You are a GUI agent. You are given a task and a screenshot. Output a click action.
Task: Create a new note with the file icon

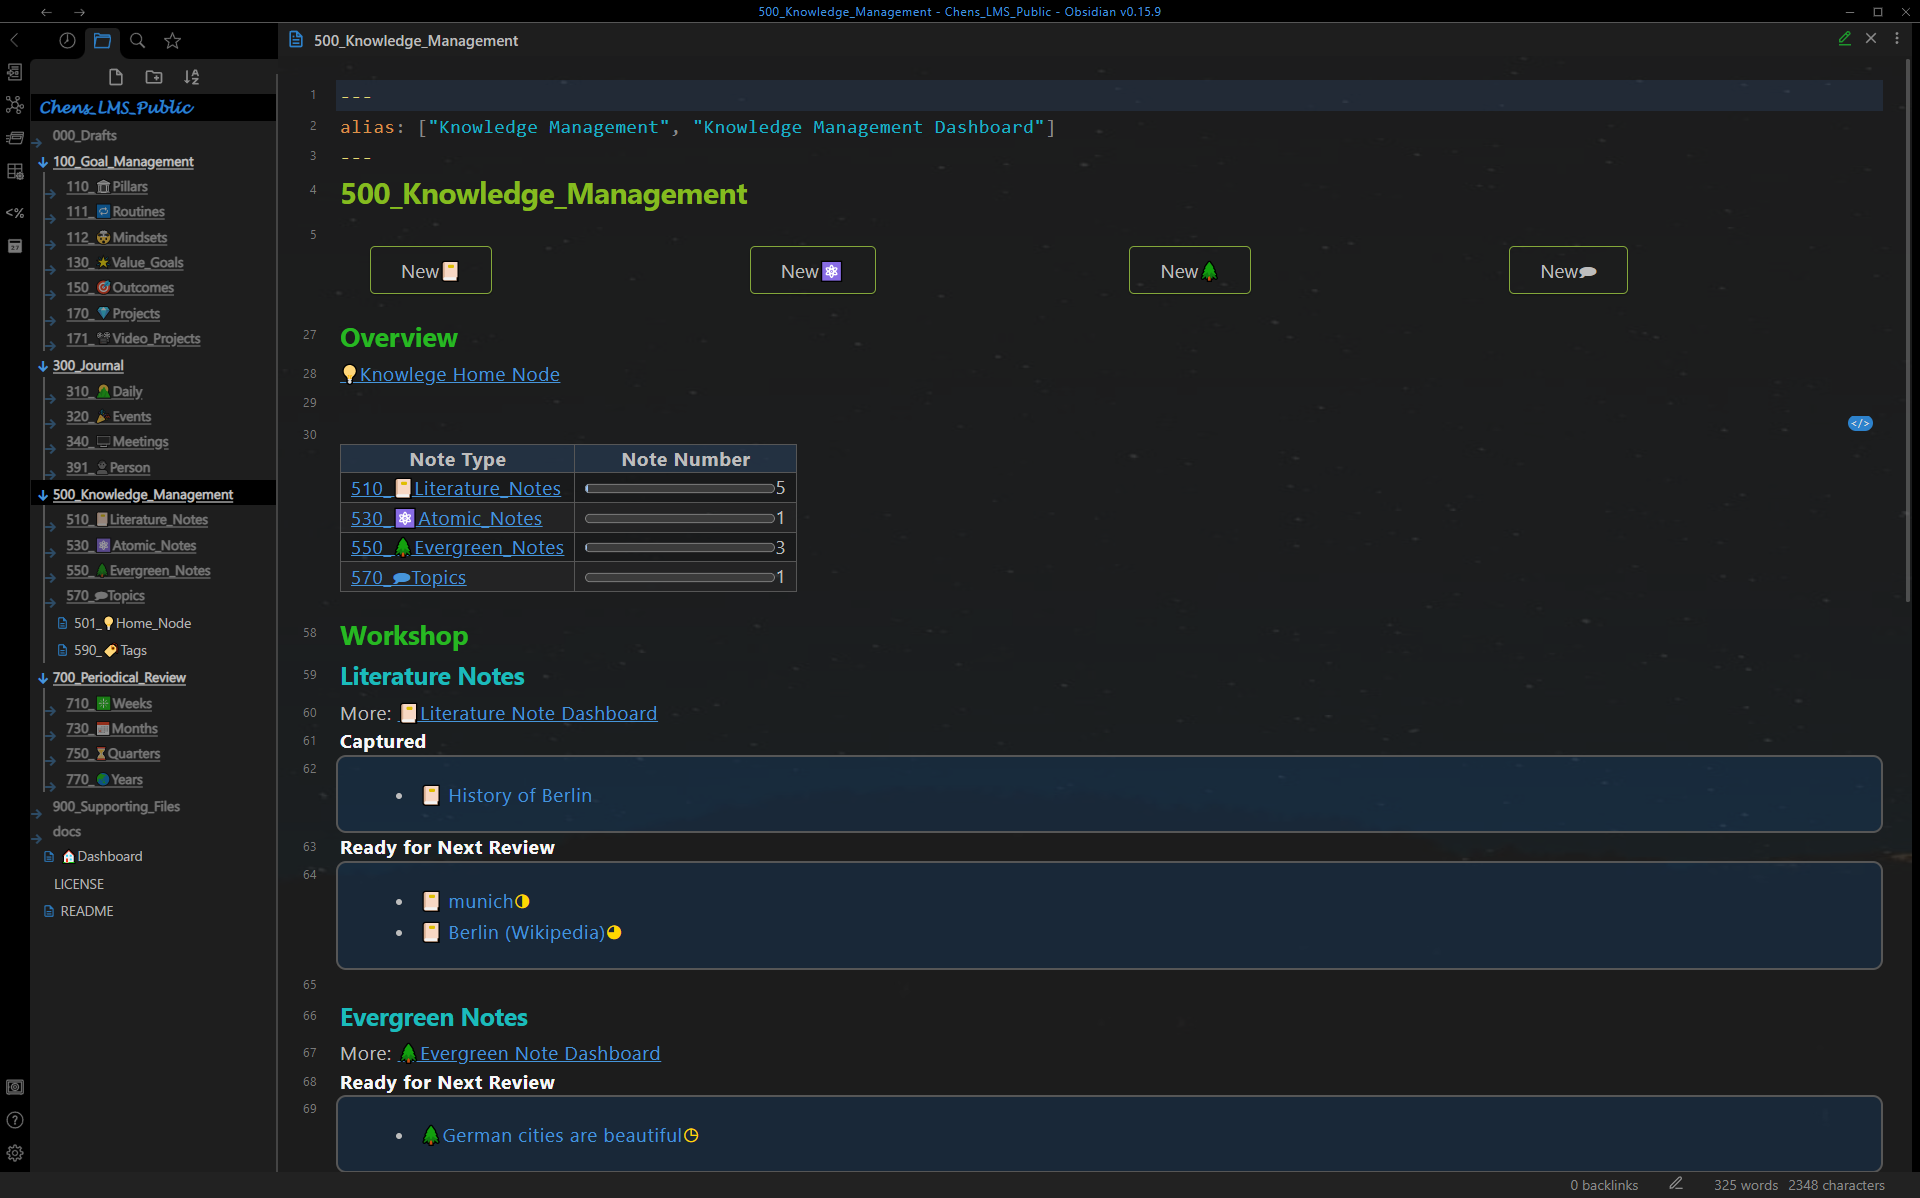116,77
